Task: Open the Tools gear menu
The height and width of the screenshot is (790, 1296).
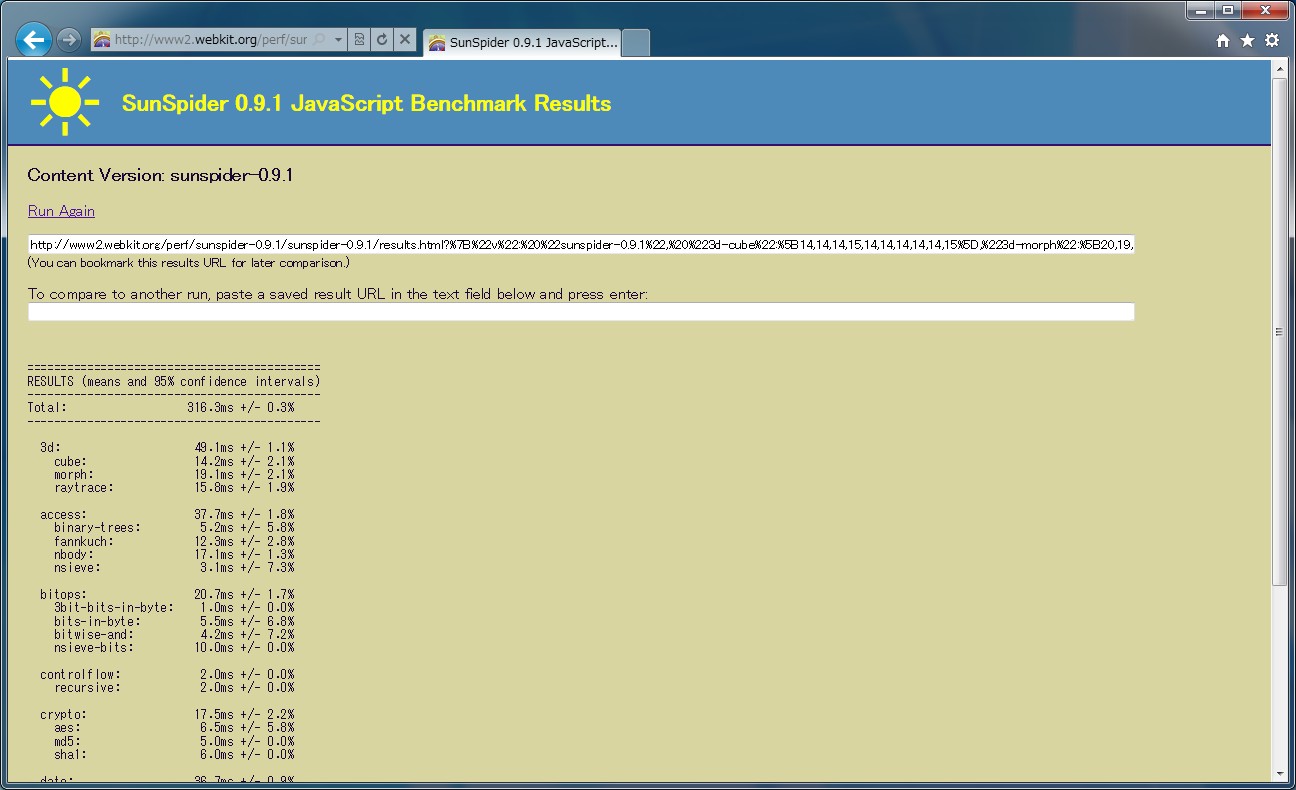Action: [x=1272, y=41]
